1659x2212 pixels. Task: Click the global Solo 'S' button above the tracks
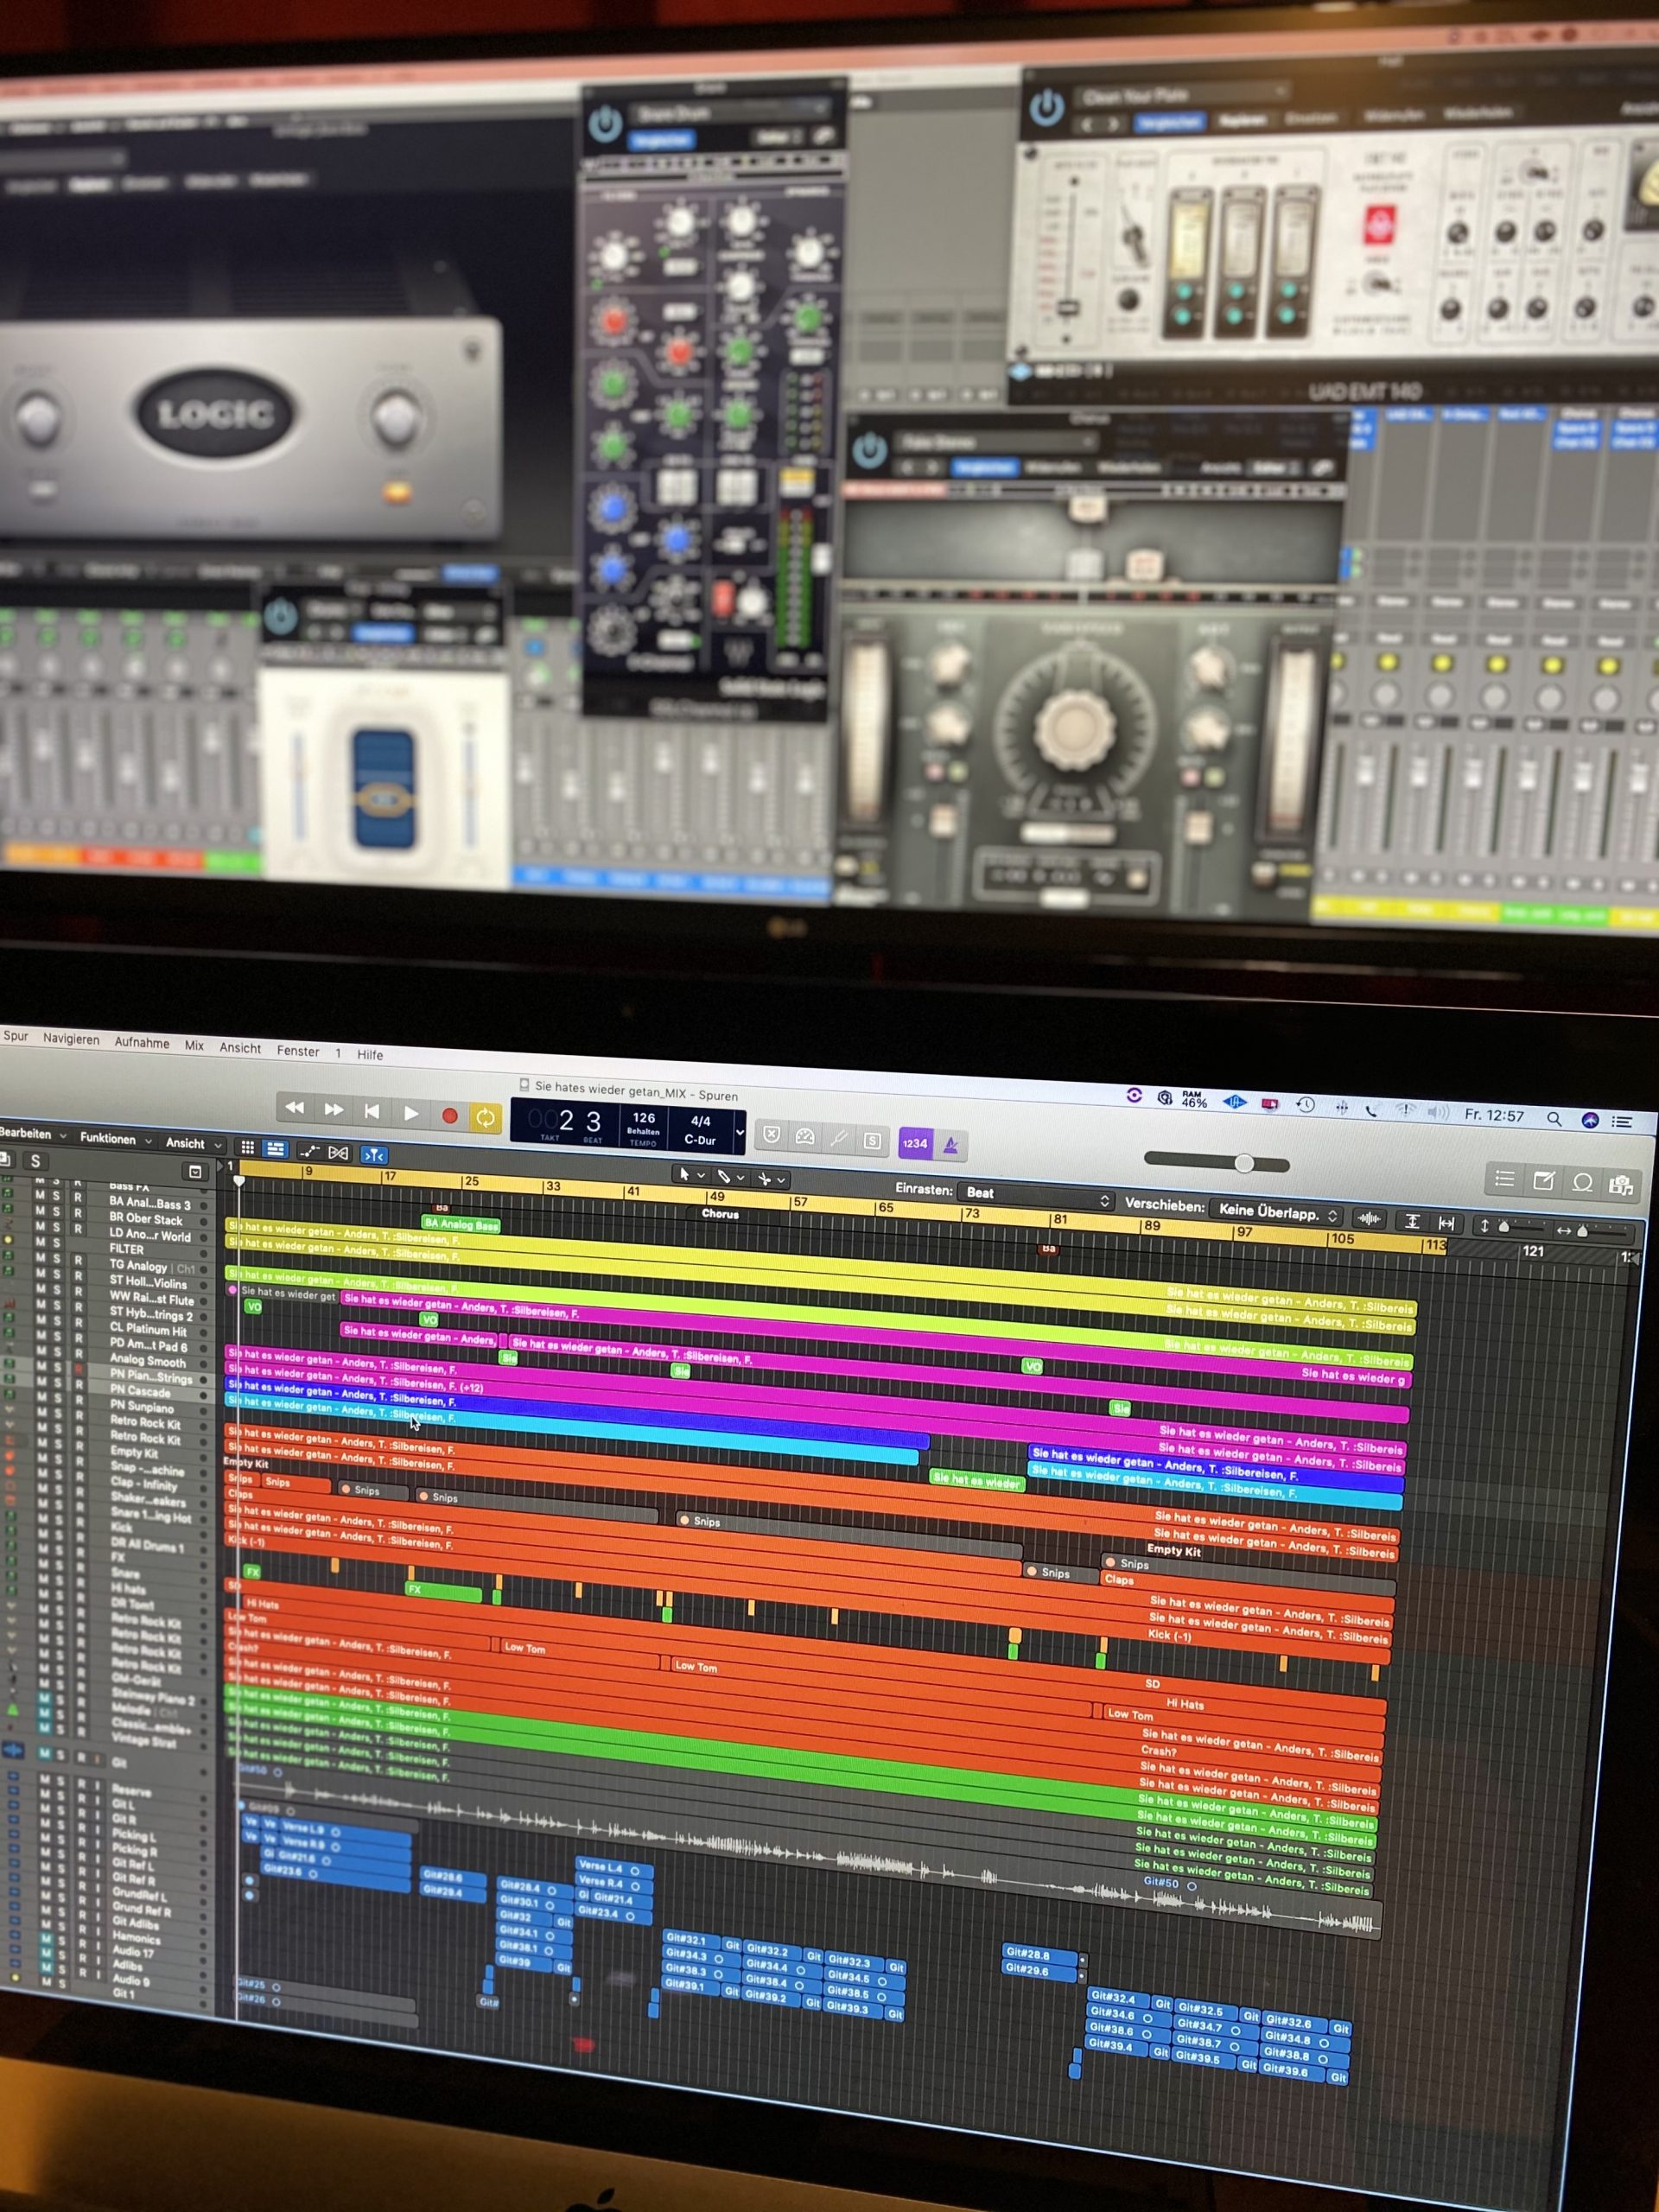point(35,1162)
